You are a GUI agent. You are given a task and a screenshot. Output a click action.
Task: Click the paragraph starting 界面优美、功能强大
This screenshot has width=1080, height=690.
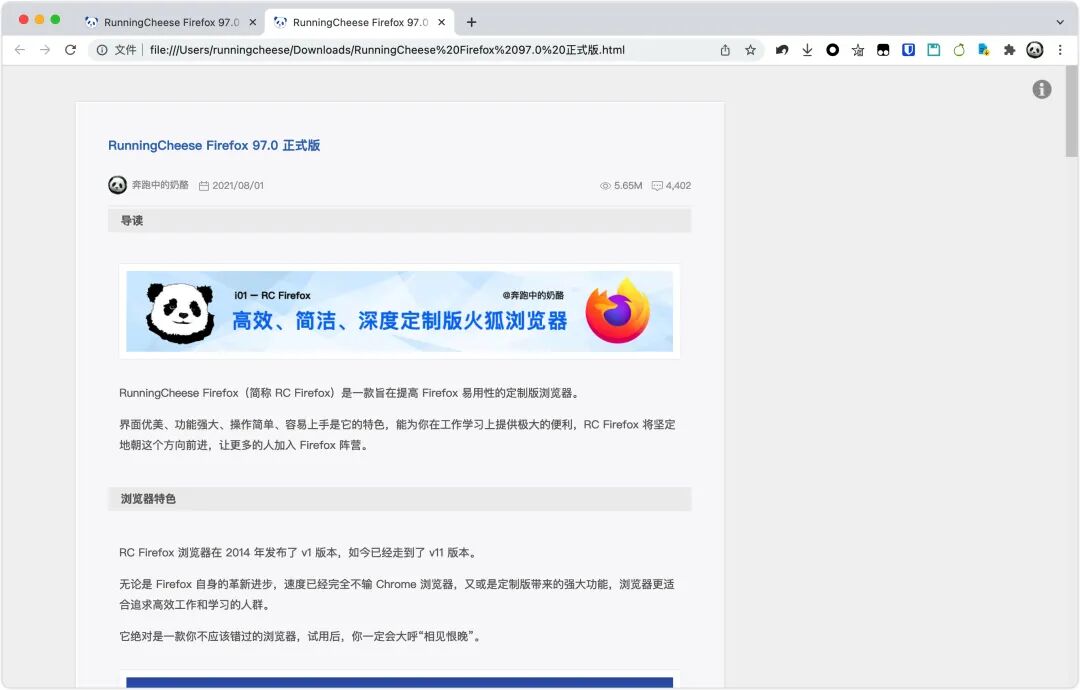pyautogui.click(x=397, y=435)
